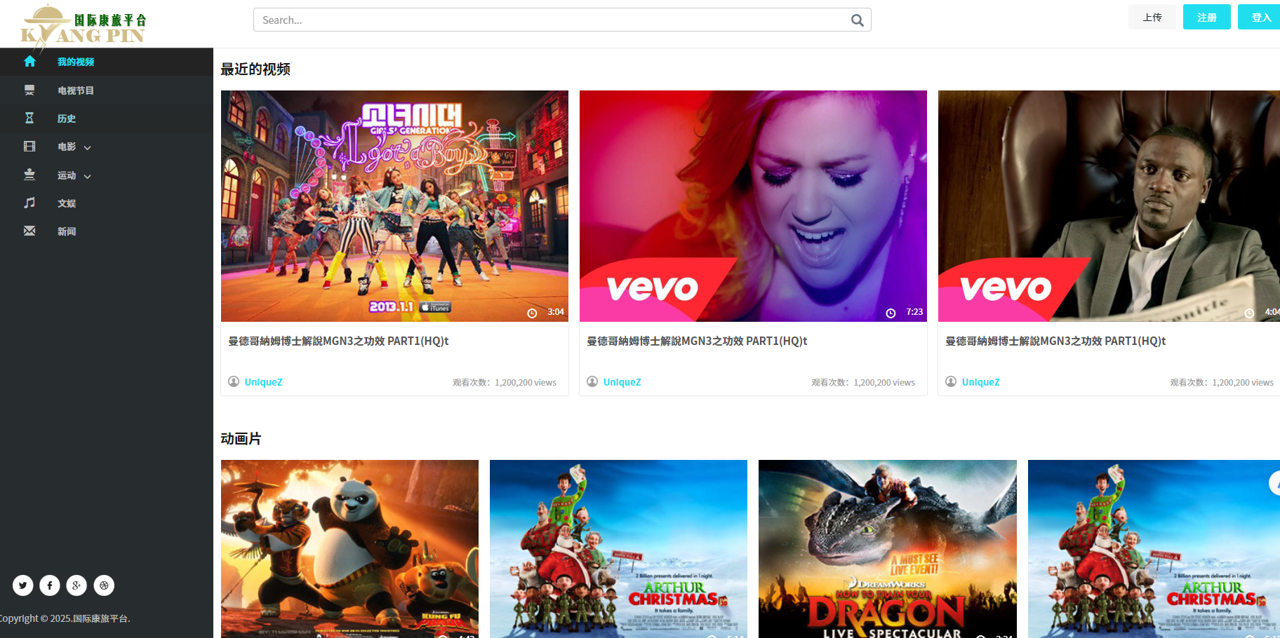
Task: Click the music note icon for 文娱
Action: tap(30, 203)
